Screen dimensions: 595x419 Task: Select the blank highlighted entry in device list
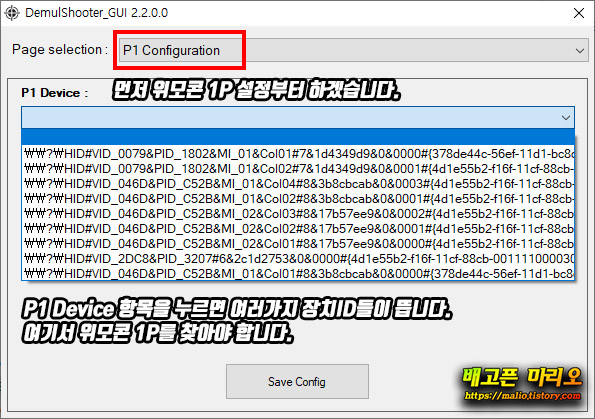point(298,137)
